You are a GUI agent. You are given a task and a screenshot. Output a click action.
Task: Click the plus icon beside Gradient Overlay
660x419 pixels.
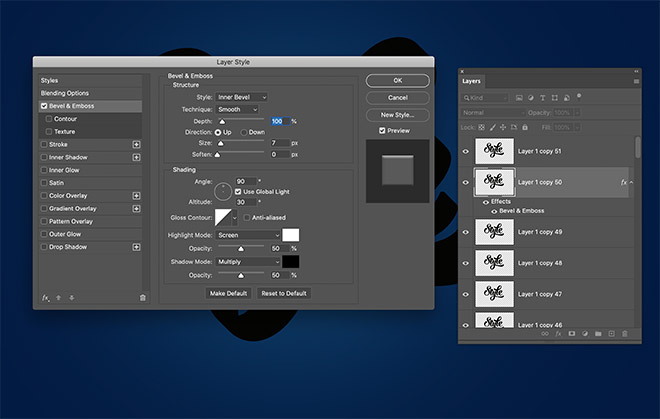(x=136, y=209)
